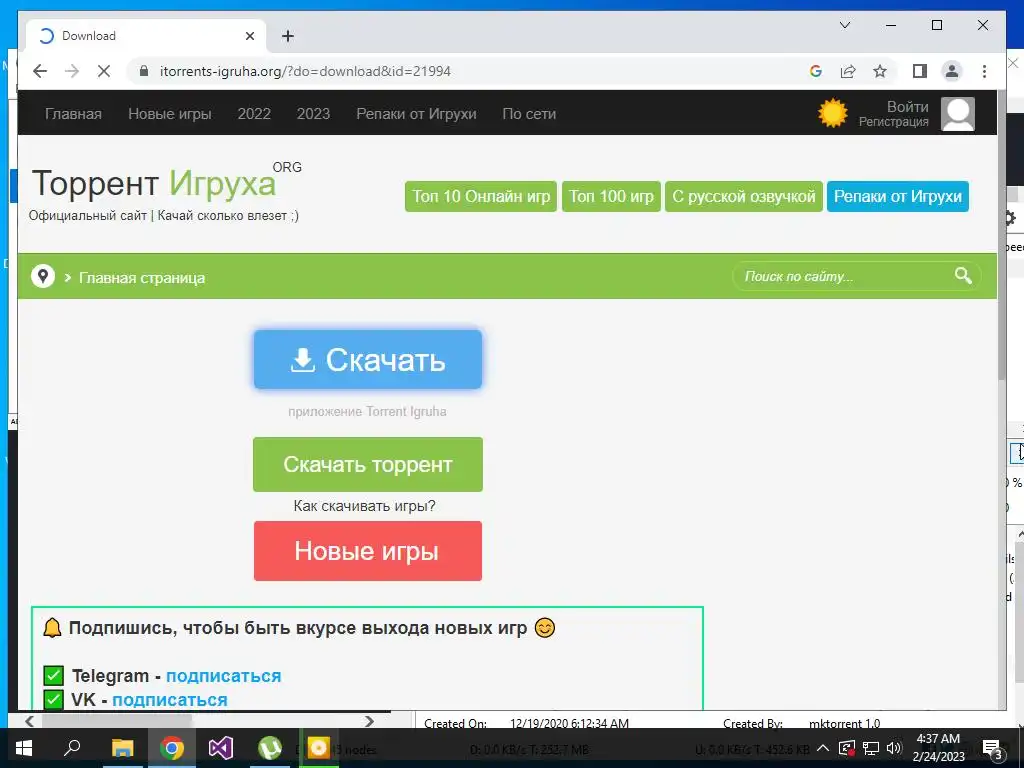Click the green Скачать торрент button

[368, 464]
